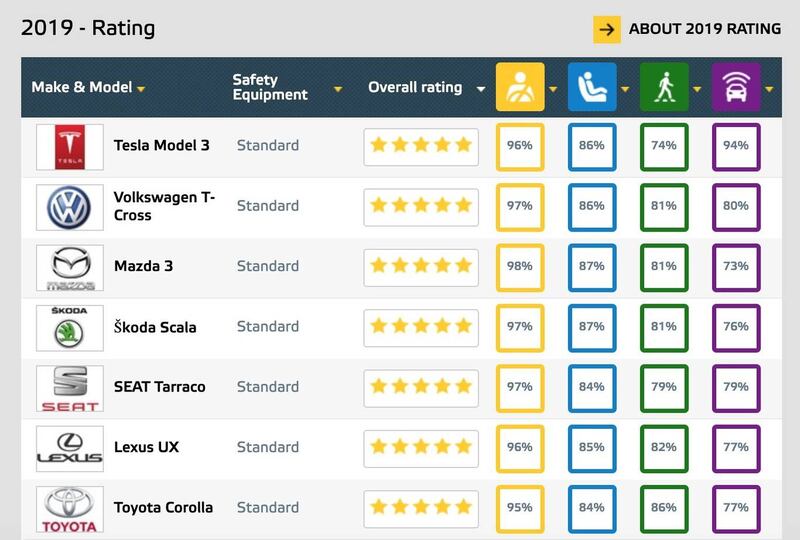Click the Škoda Scala 97% adult occupant score
Screen dimensions: 800x540
coord(520,327)
